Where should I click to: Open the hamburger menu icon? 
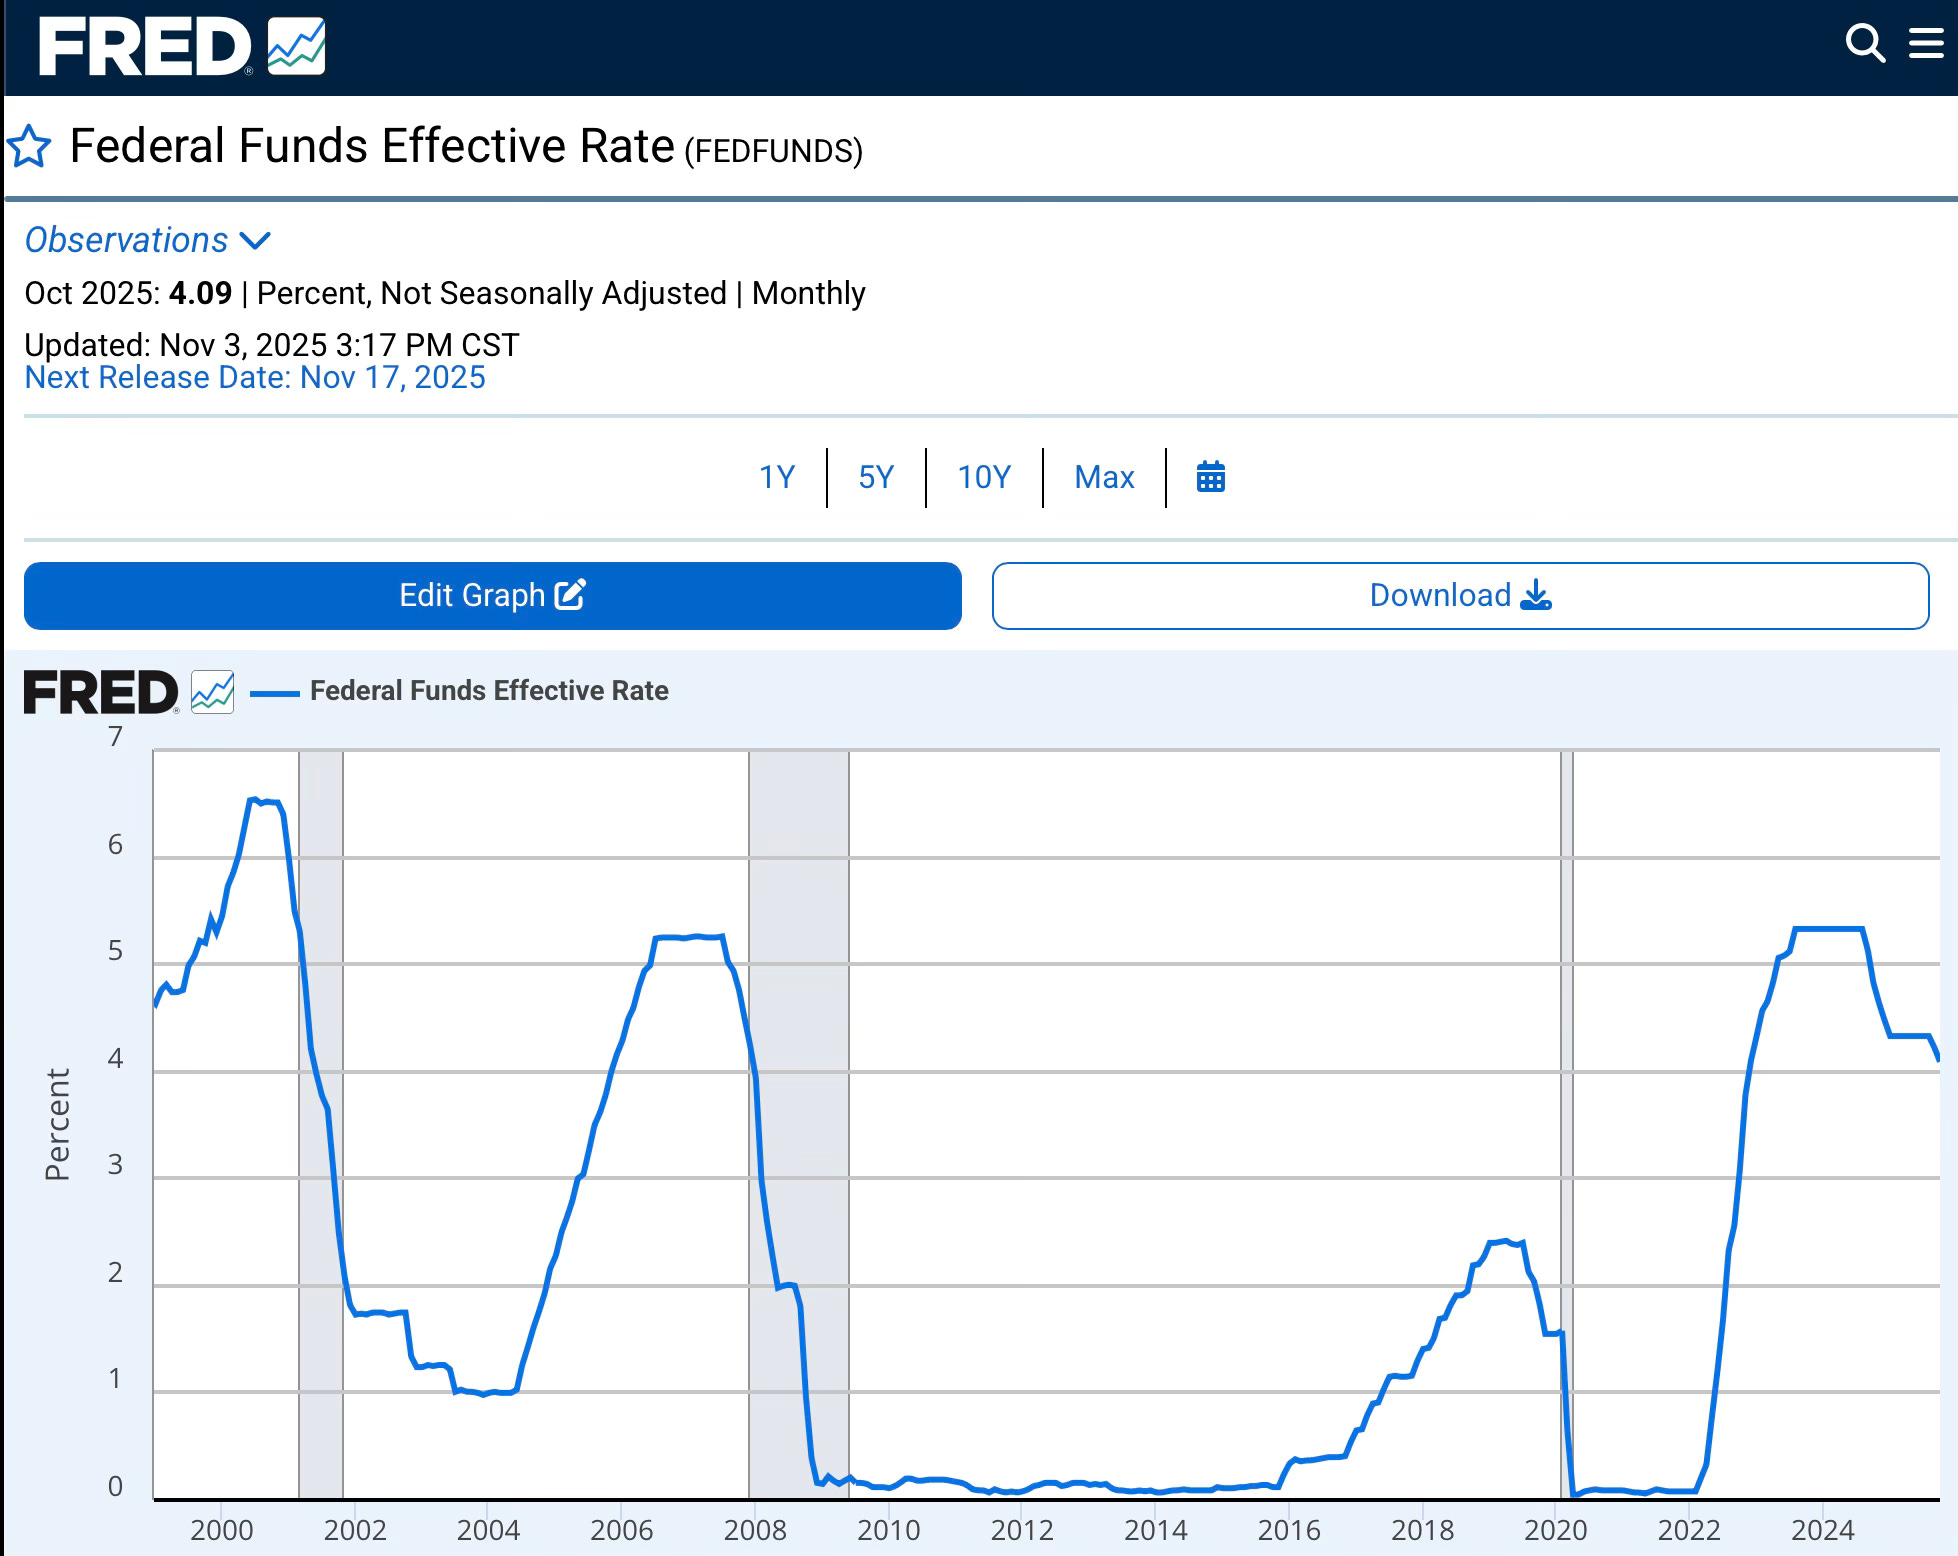pyautogui.click(x=1926, y=44)
